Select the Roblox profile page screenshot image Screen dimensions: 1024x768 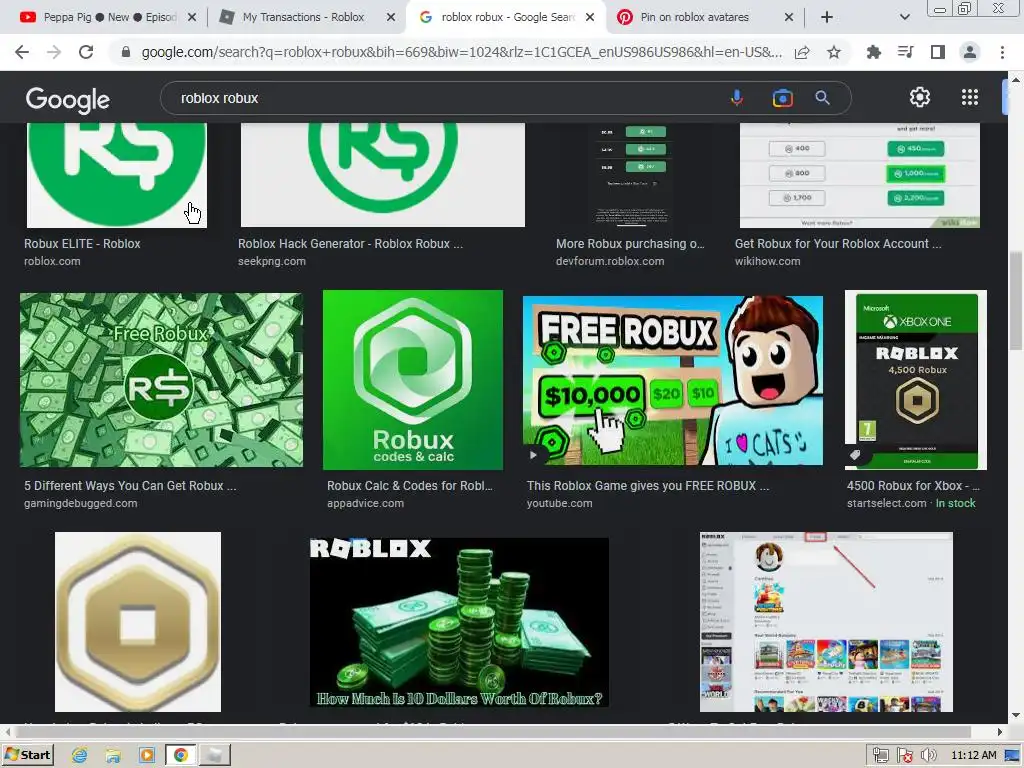[826, 622]
